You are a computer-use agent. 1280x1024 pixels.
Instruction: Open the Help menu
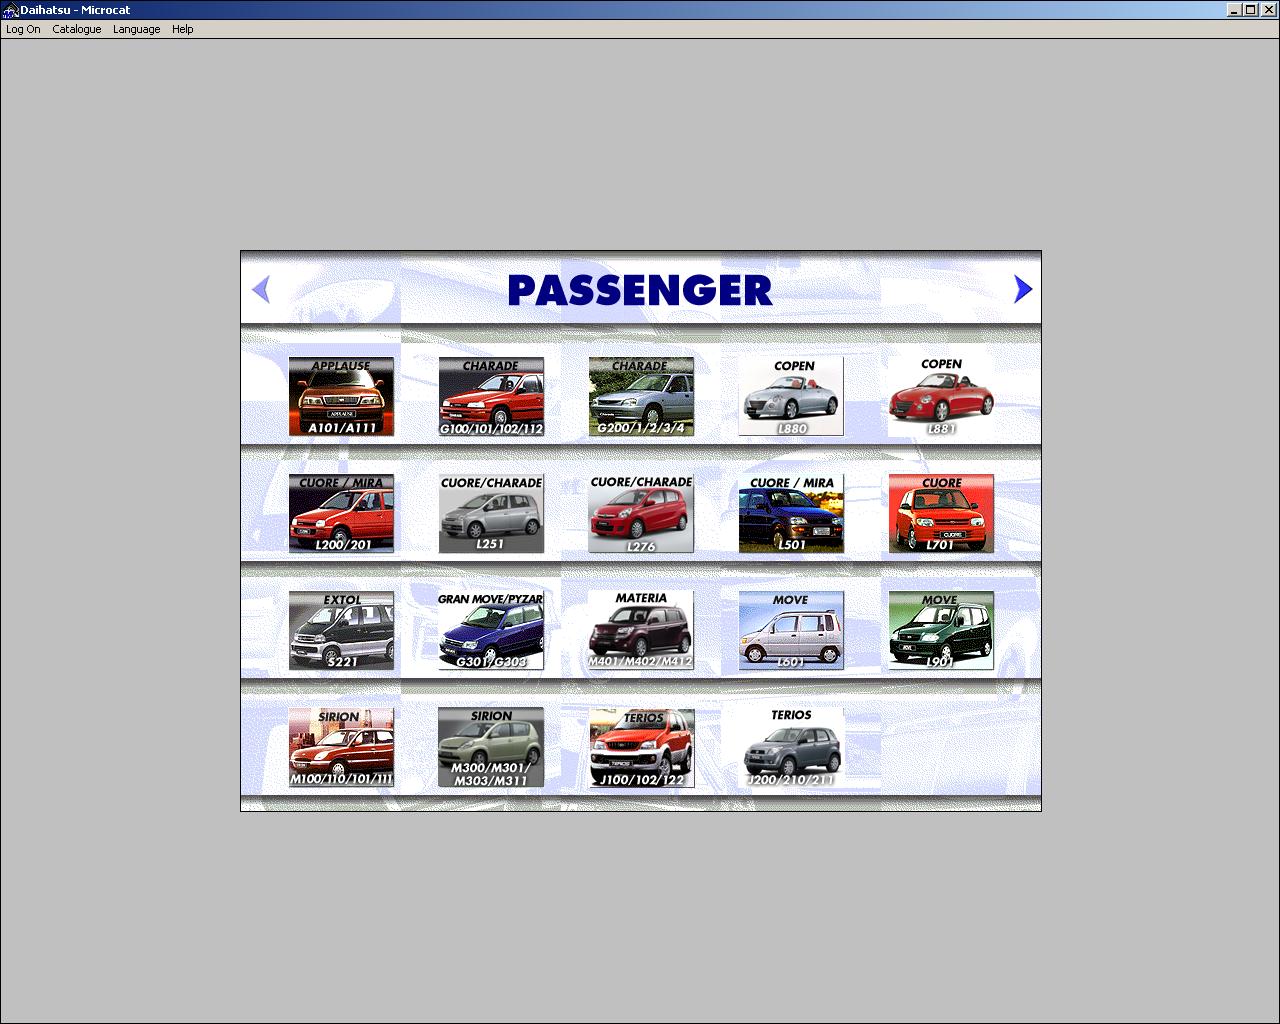click(x=182, y=29)
